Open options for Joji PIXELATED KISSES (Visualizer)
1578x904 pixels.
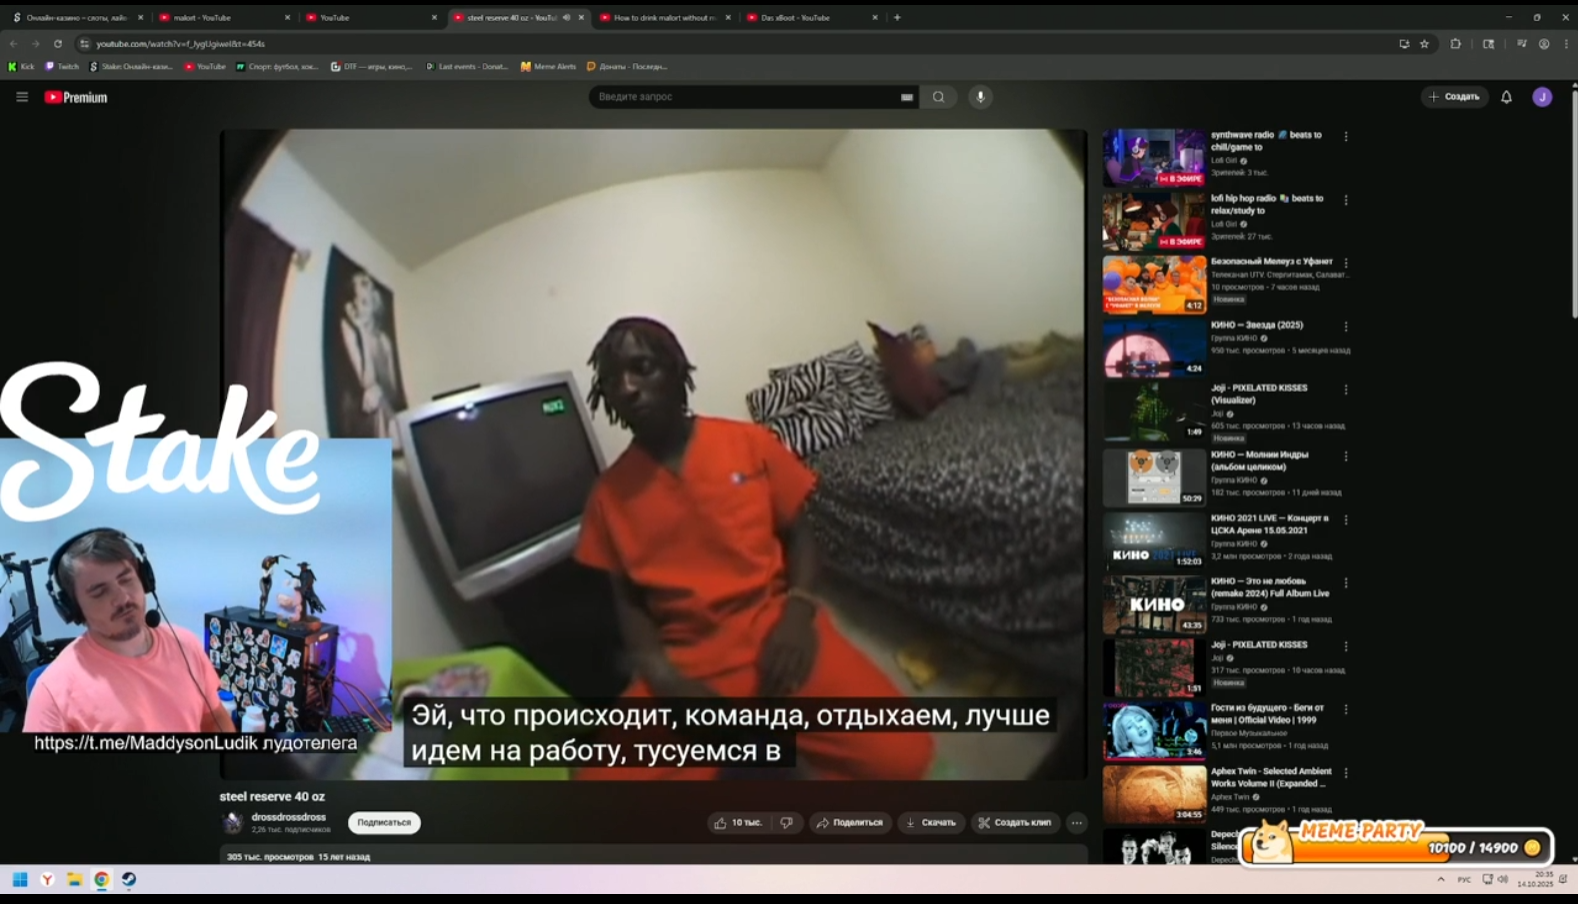1346,390
